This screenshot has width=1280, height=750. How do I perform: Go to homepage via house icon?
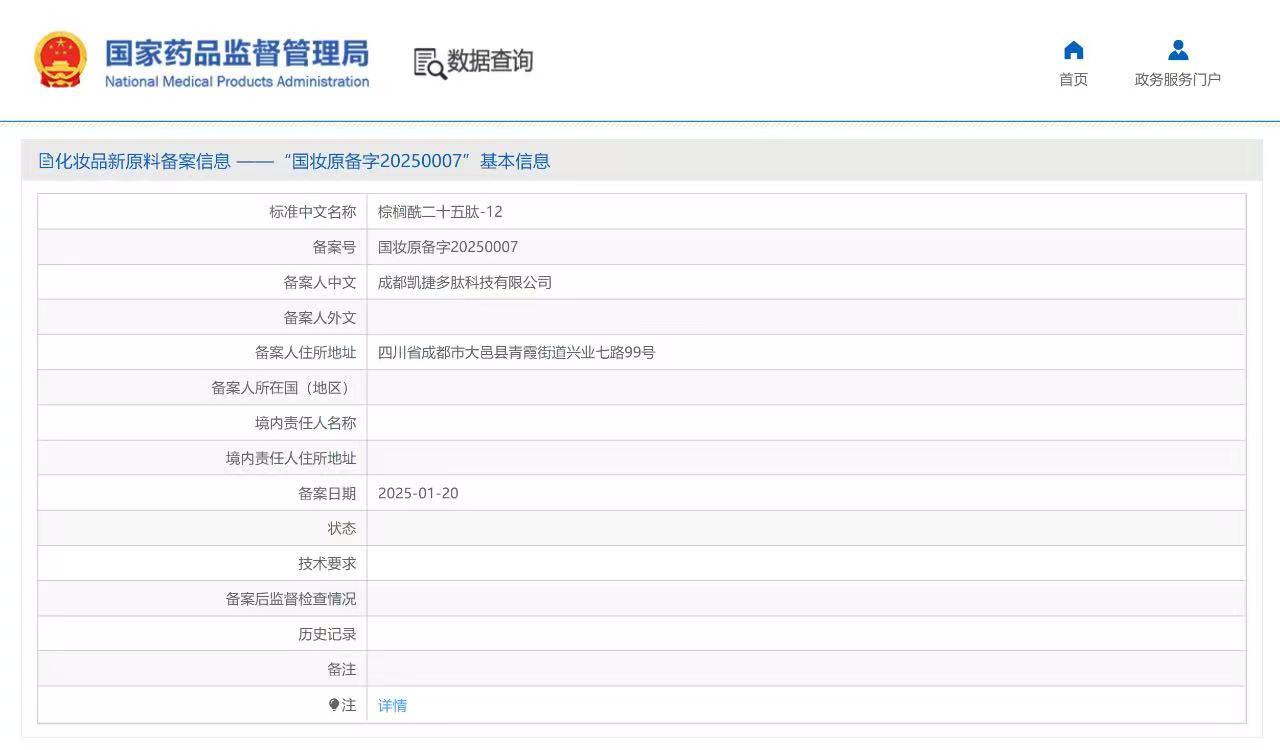click(x=1073, y=51)
